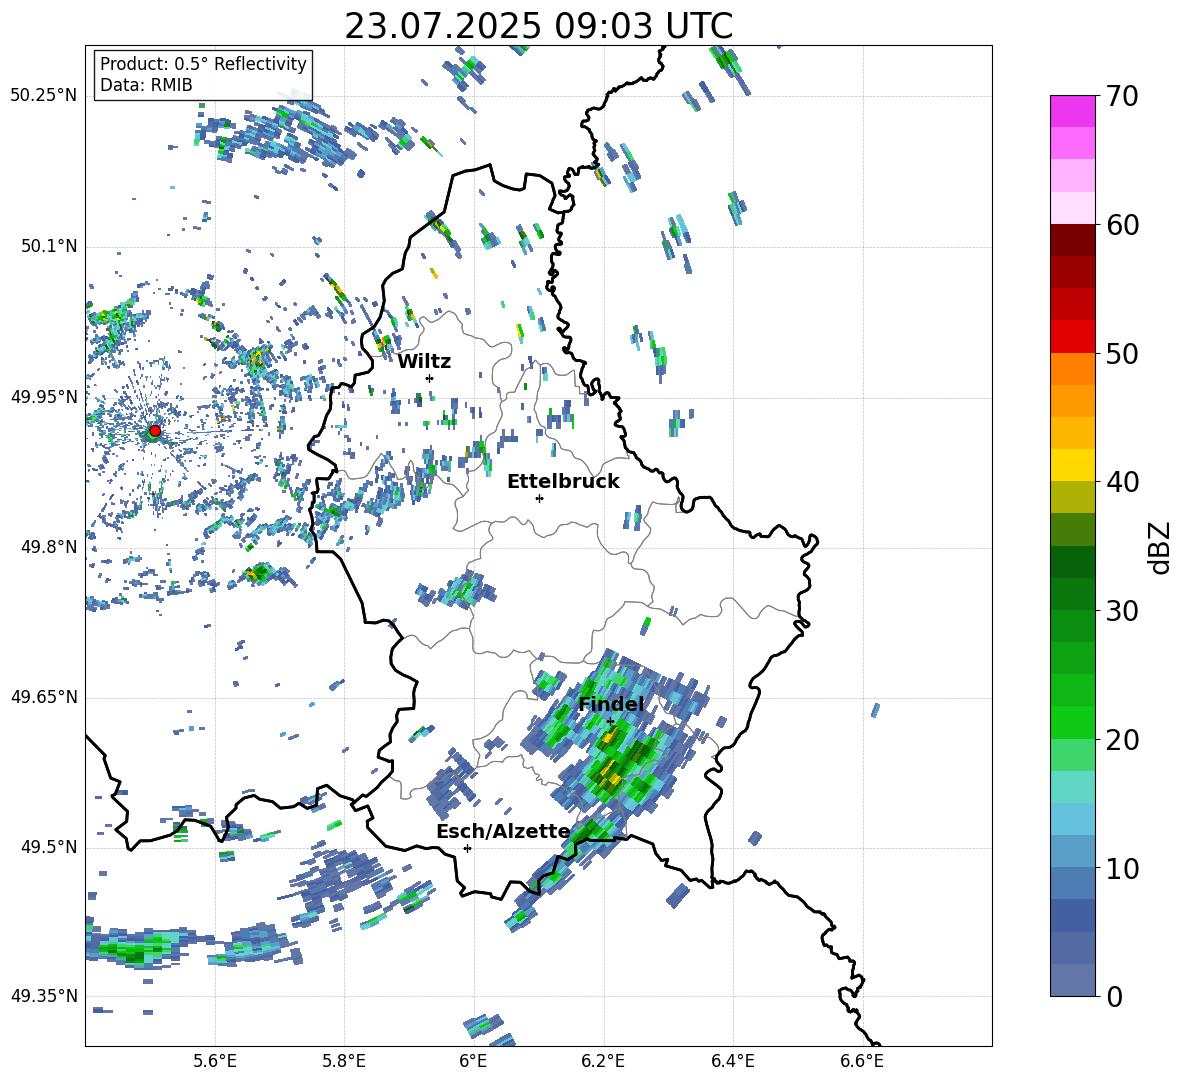1184x1081 pixels.
Task: Click the Findel city label
Action: (611, 704)
